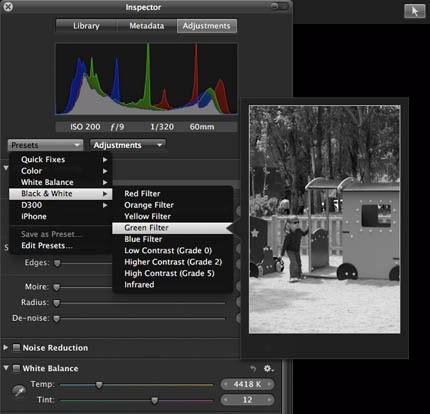The width and height of the screenshot is (430, 414).
Task: Apply the Blue Filter preset
Action: point(172,239)
